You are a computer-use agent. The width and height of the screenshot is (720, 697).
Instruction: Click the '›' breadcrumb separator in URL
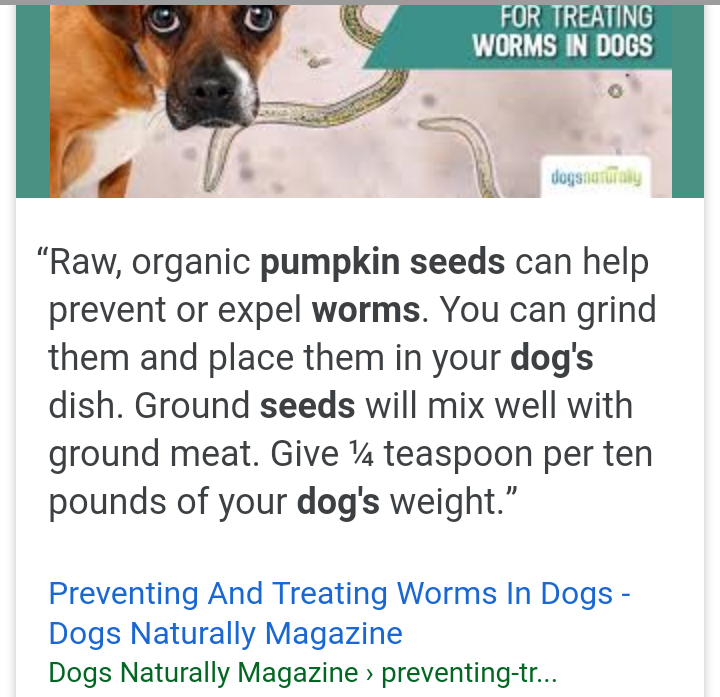point(370,674)
